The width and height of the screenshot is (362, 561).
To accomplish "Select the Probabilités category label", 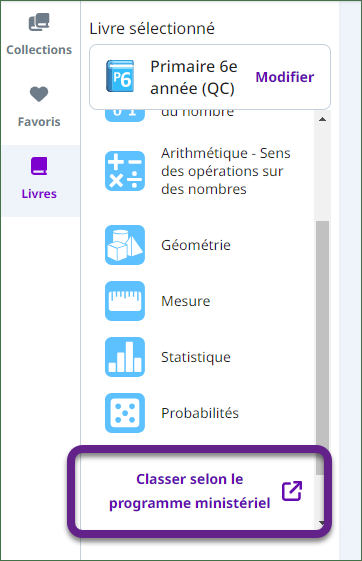I will pyautogui.click(x=200, y=413).
